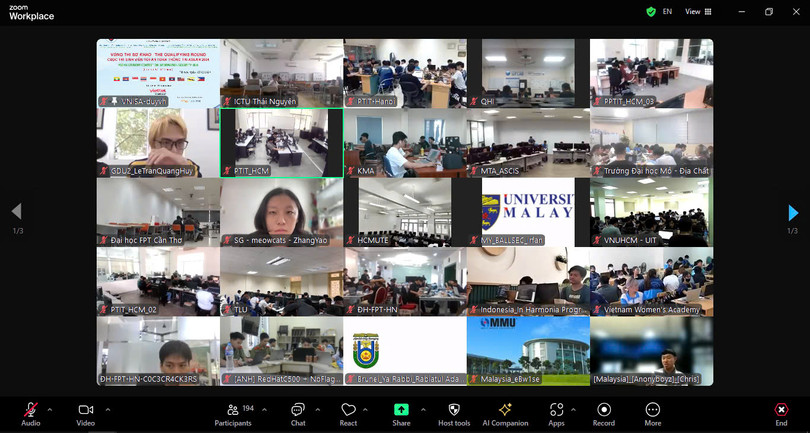
Task: Unmute the microphone via Audio button
Action: [x=31, y=411]
